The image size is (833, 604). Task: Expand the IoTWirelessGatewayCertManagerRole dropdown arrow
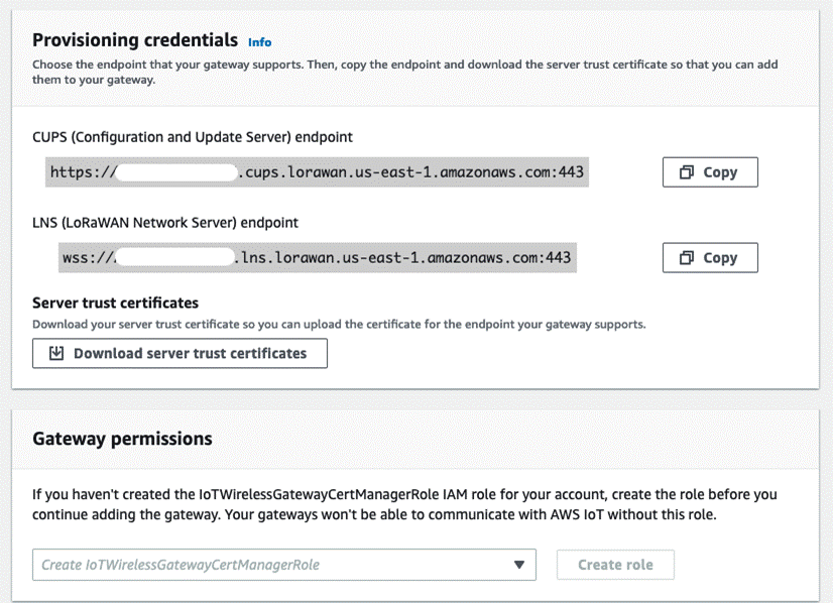pyautogui.click(x=519, y=565)
